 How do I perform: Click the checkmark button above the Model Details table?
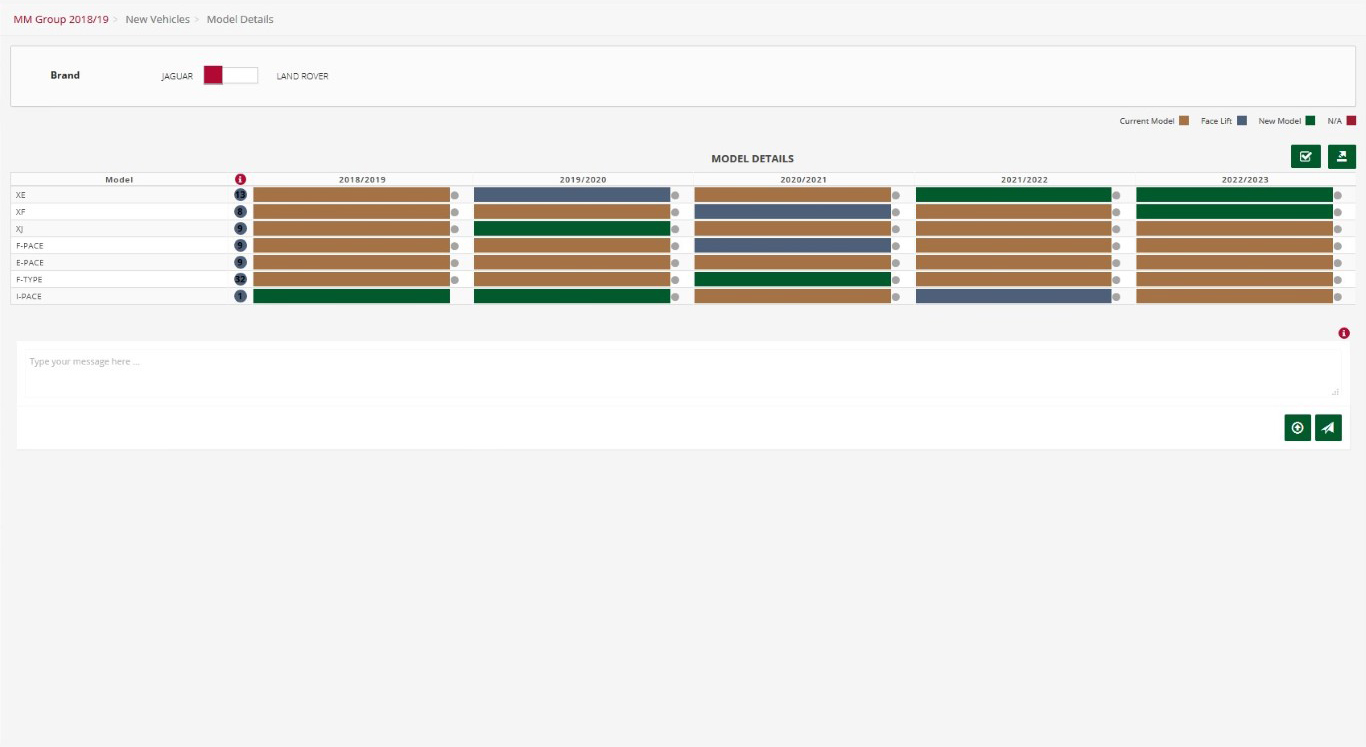1305,156
